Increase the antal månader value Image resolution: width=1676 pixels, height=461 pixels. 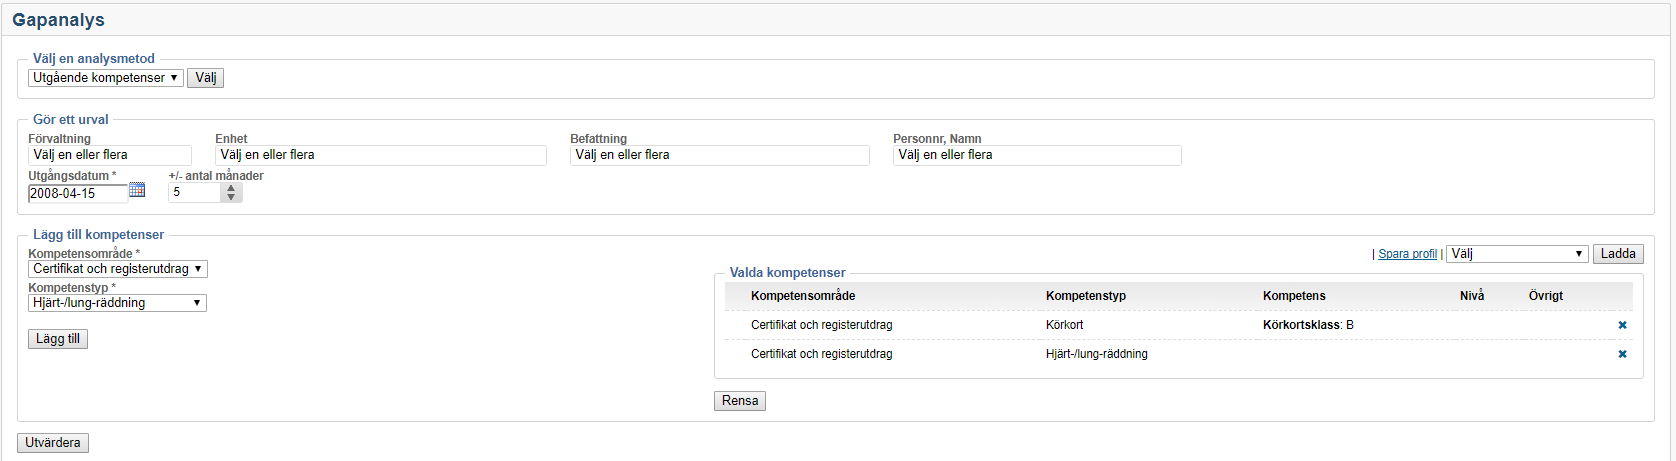231,188
